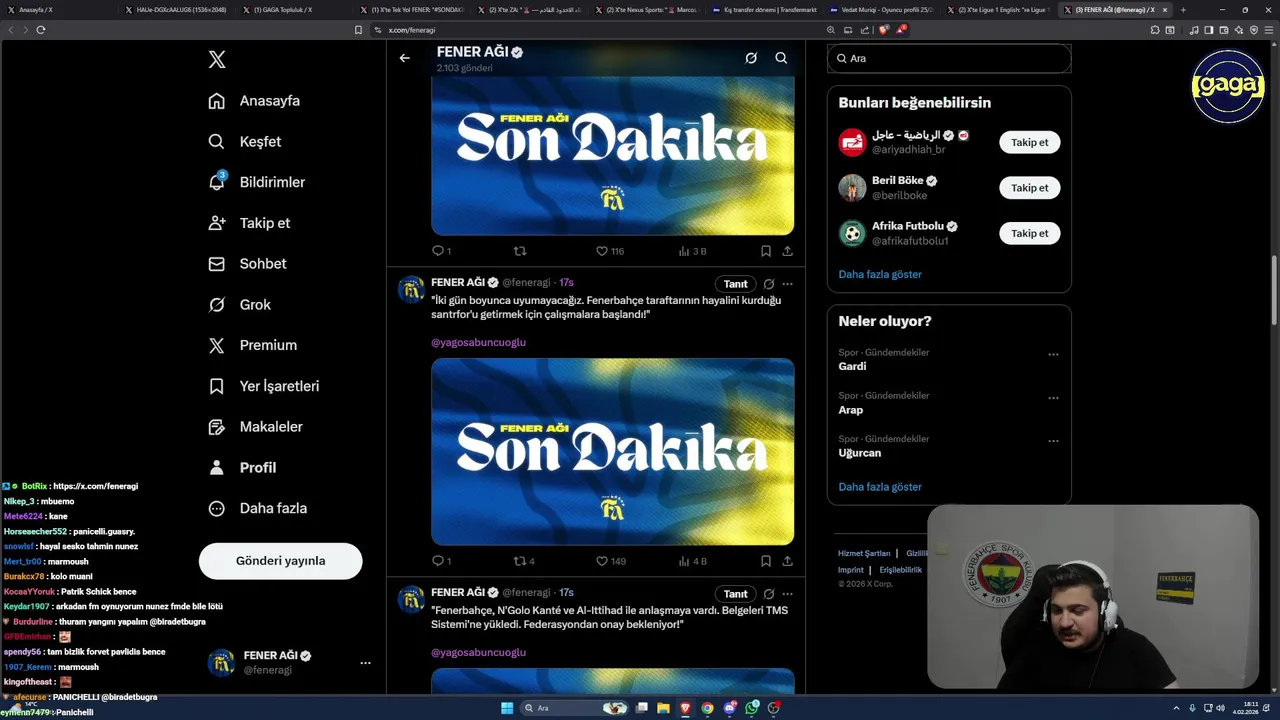This screenshot has height=720, width=1280.
Task: Click Gönderi yayınla button
Action: click(x=280, y=561)
